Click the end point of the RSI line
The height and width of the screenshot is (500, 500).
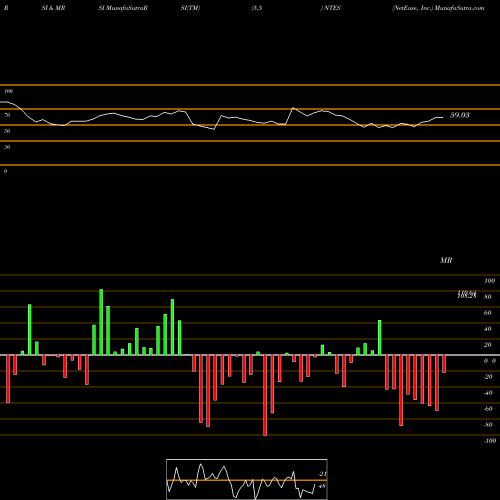click(x=443, y=117)
